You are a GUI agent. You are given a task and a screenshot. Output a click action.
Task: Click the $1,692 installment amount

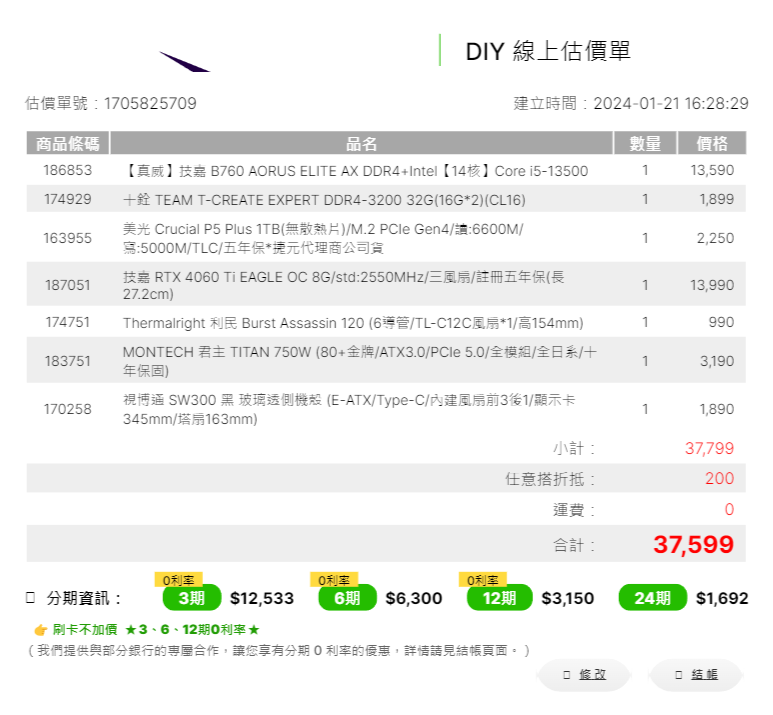pos(722,598)
